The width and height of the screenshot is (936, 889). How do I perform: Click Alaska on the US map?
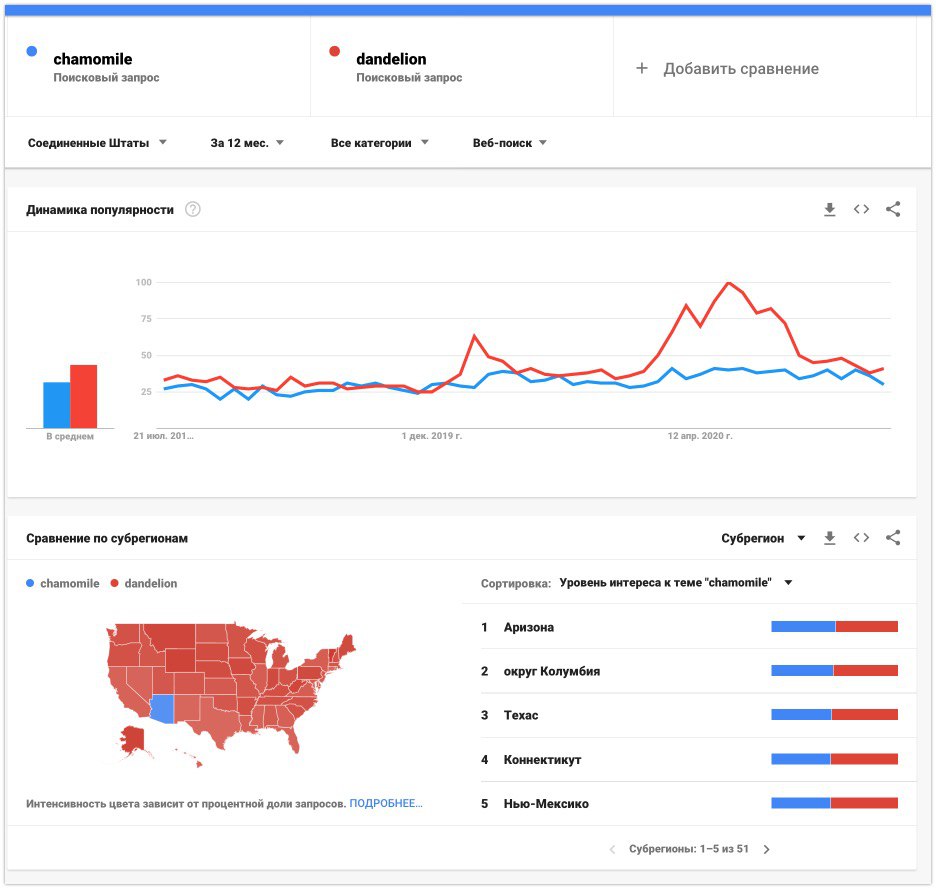pyautogui.click(x=133, y=739)
